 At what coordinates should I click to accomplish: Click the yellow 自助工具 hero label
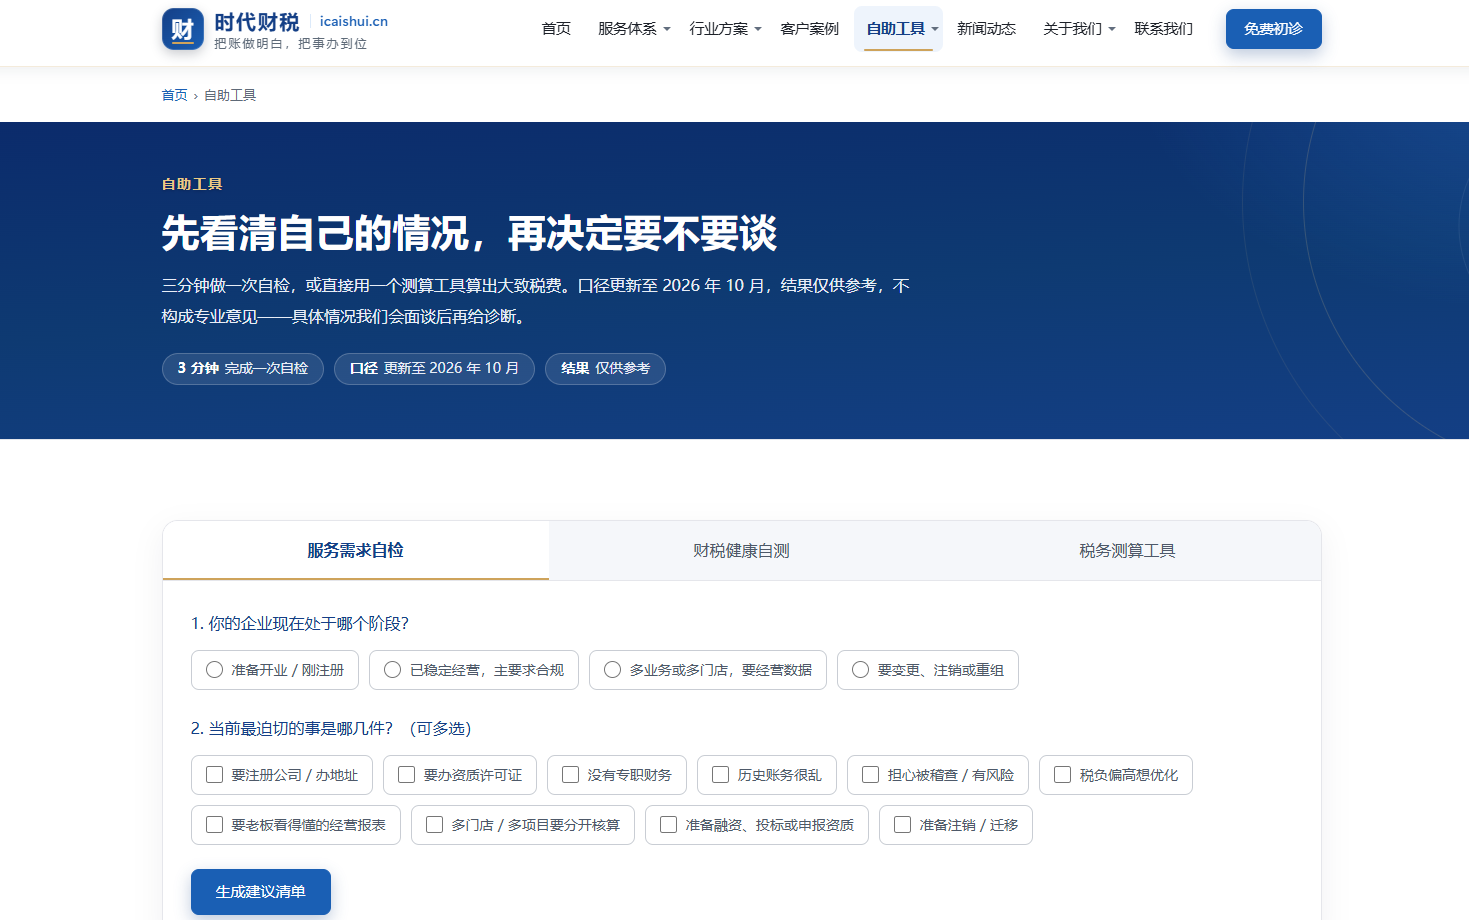click(192, 184)
